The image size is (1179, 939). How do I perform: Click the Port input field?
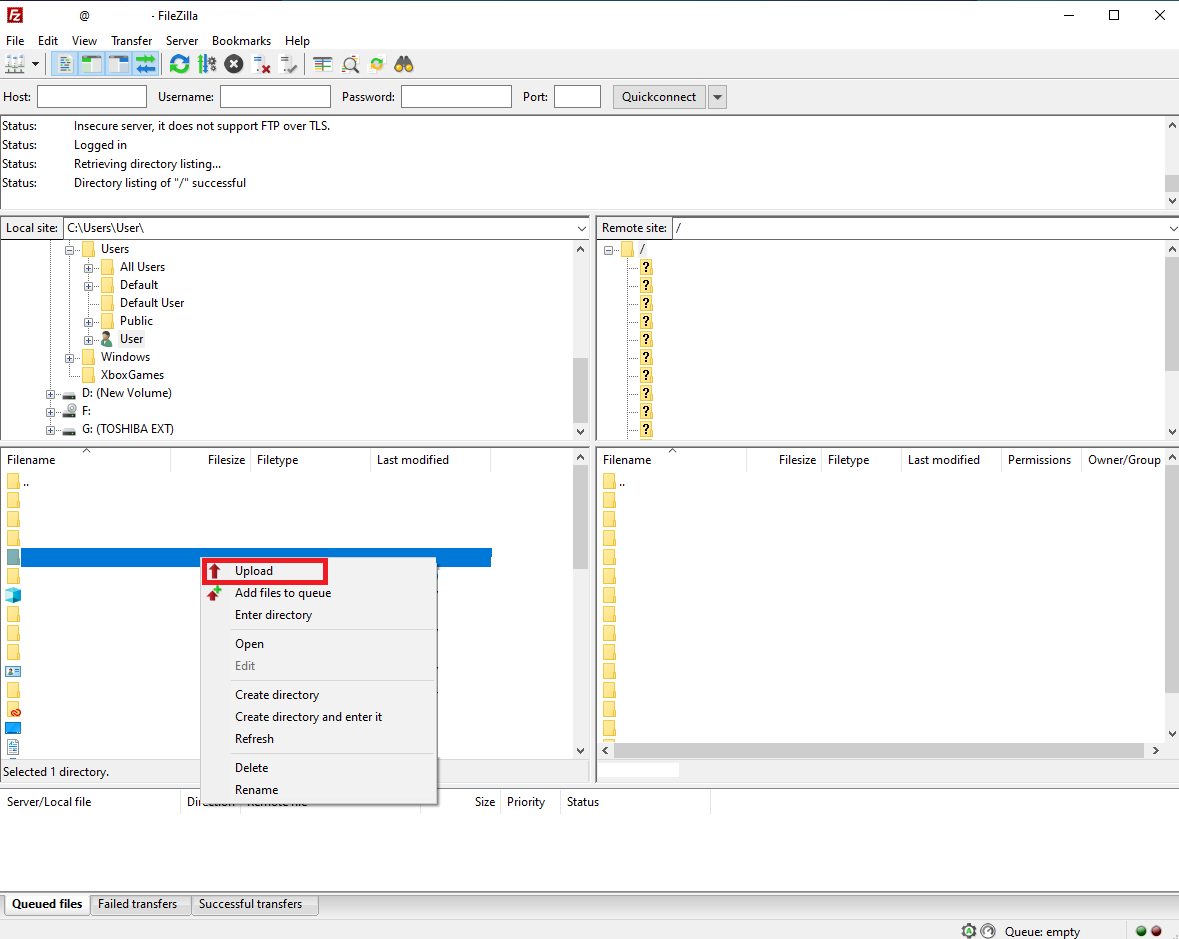point(577,97)
